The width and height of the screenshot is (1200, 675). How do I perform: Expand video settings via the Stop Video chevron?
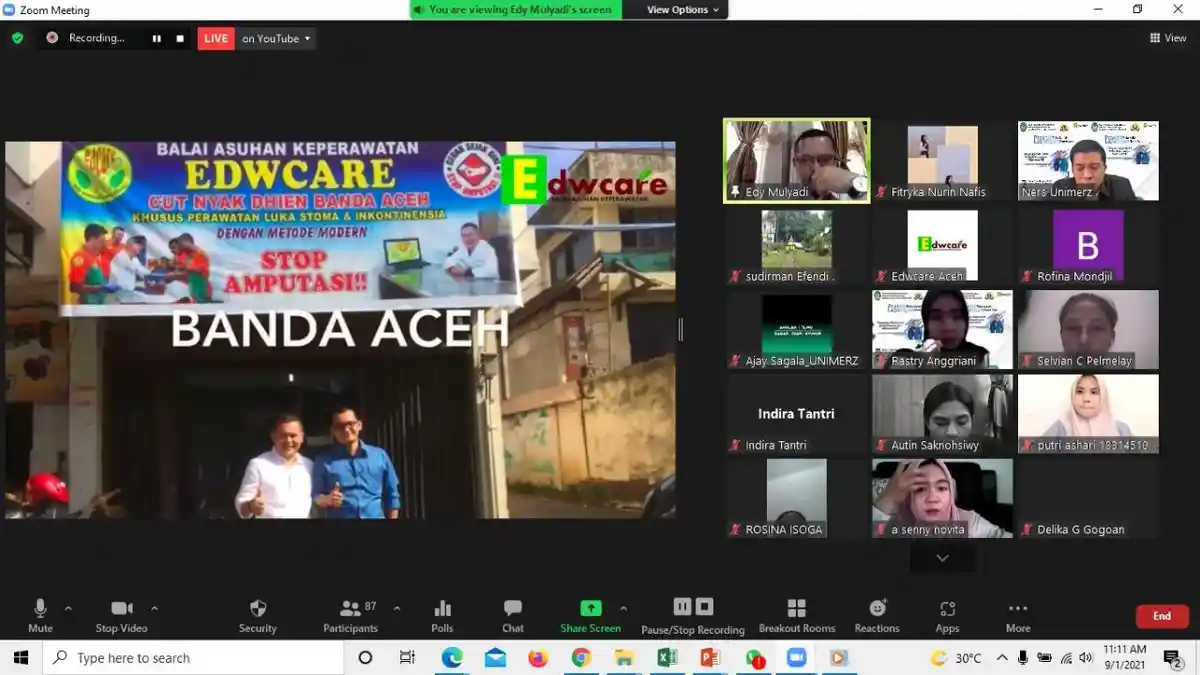coord(155,607)
